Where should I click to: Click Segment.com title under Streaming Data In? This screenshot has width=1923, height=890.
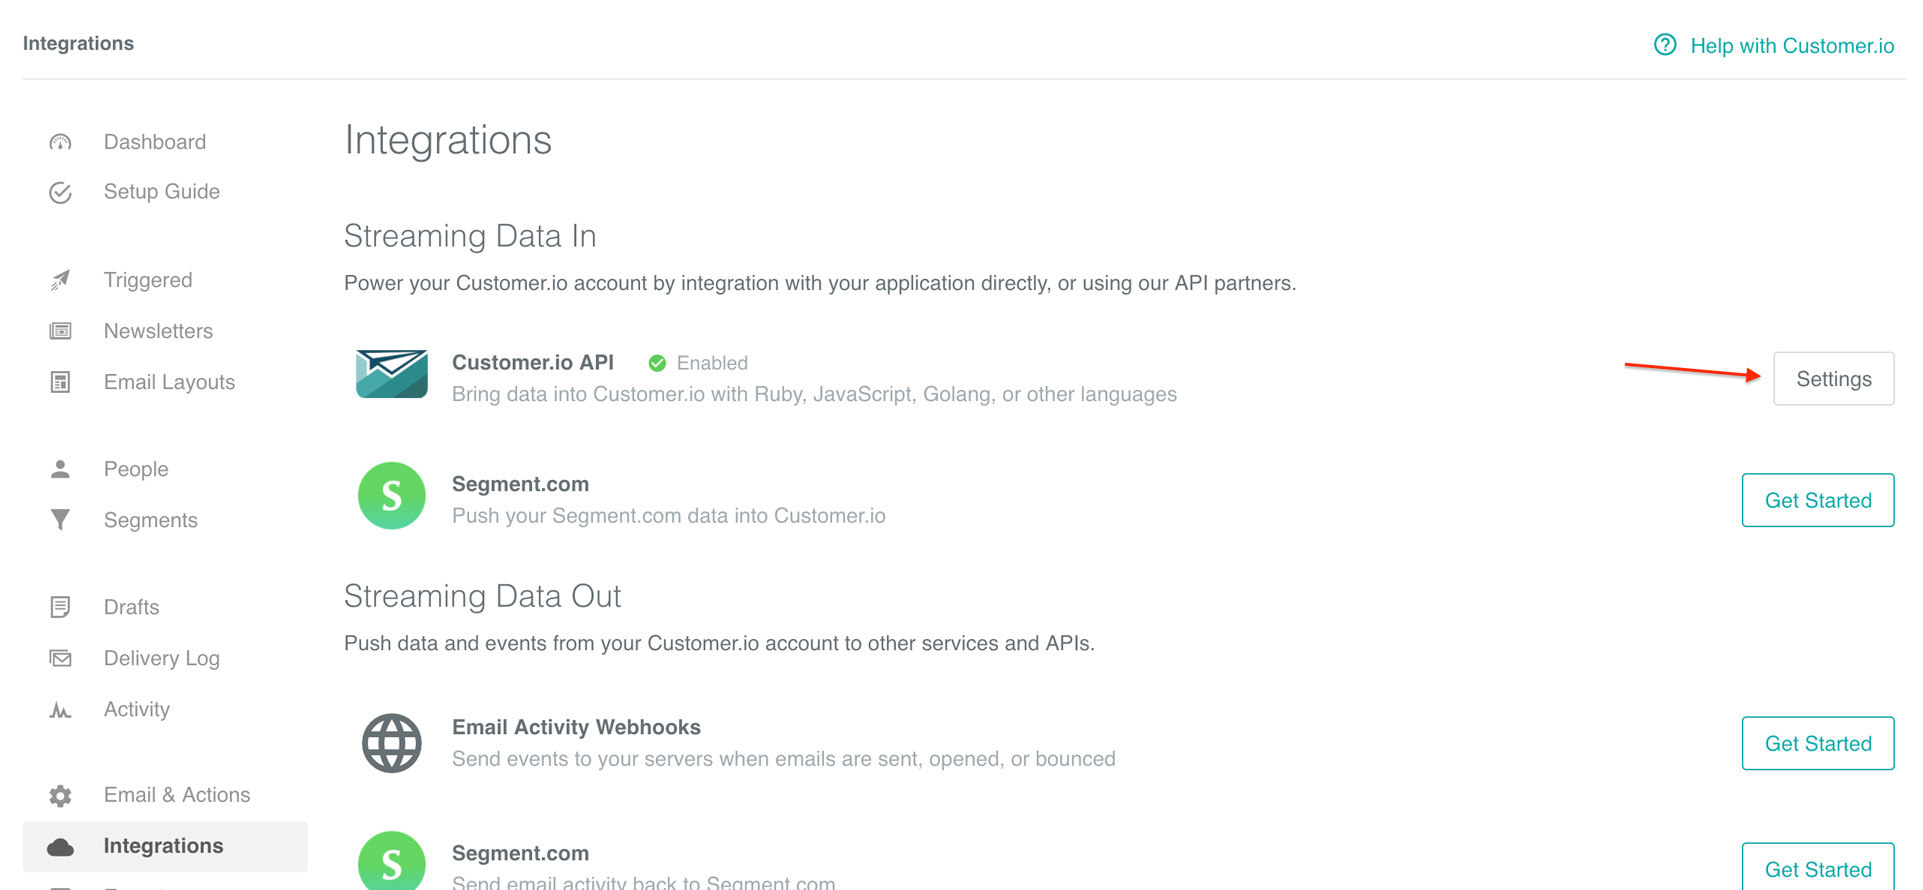[520, 484]
